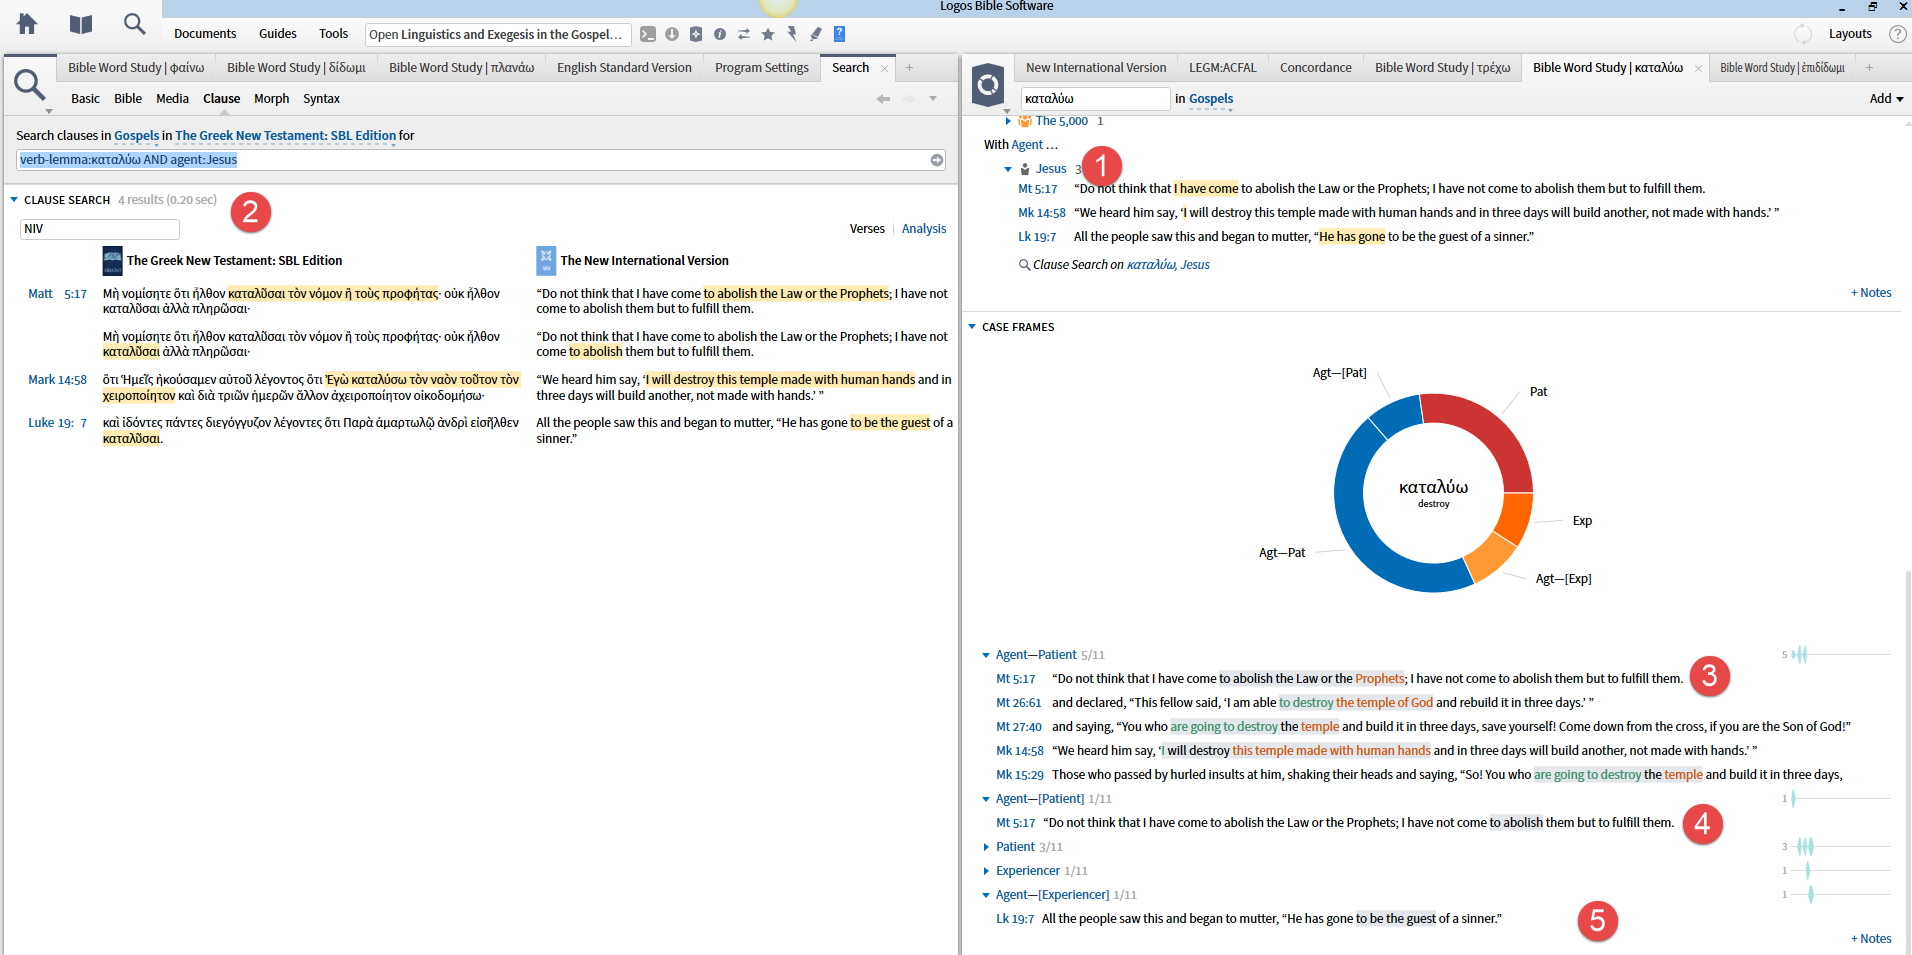Click the sync spinner icon beside Layouts
The width and height of the screenshot is (1912, 955).
[1803, 34]
